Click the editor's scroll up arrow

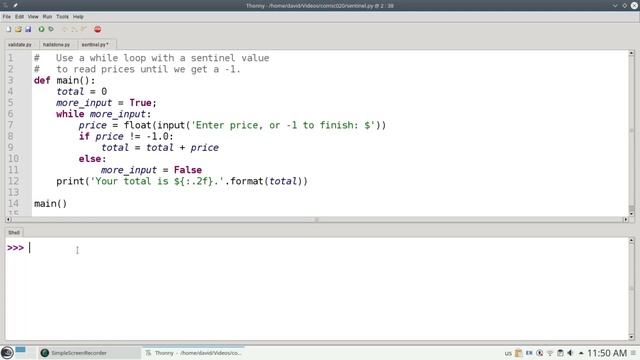(x=631, y=53)
